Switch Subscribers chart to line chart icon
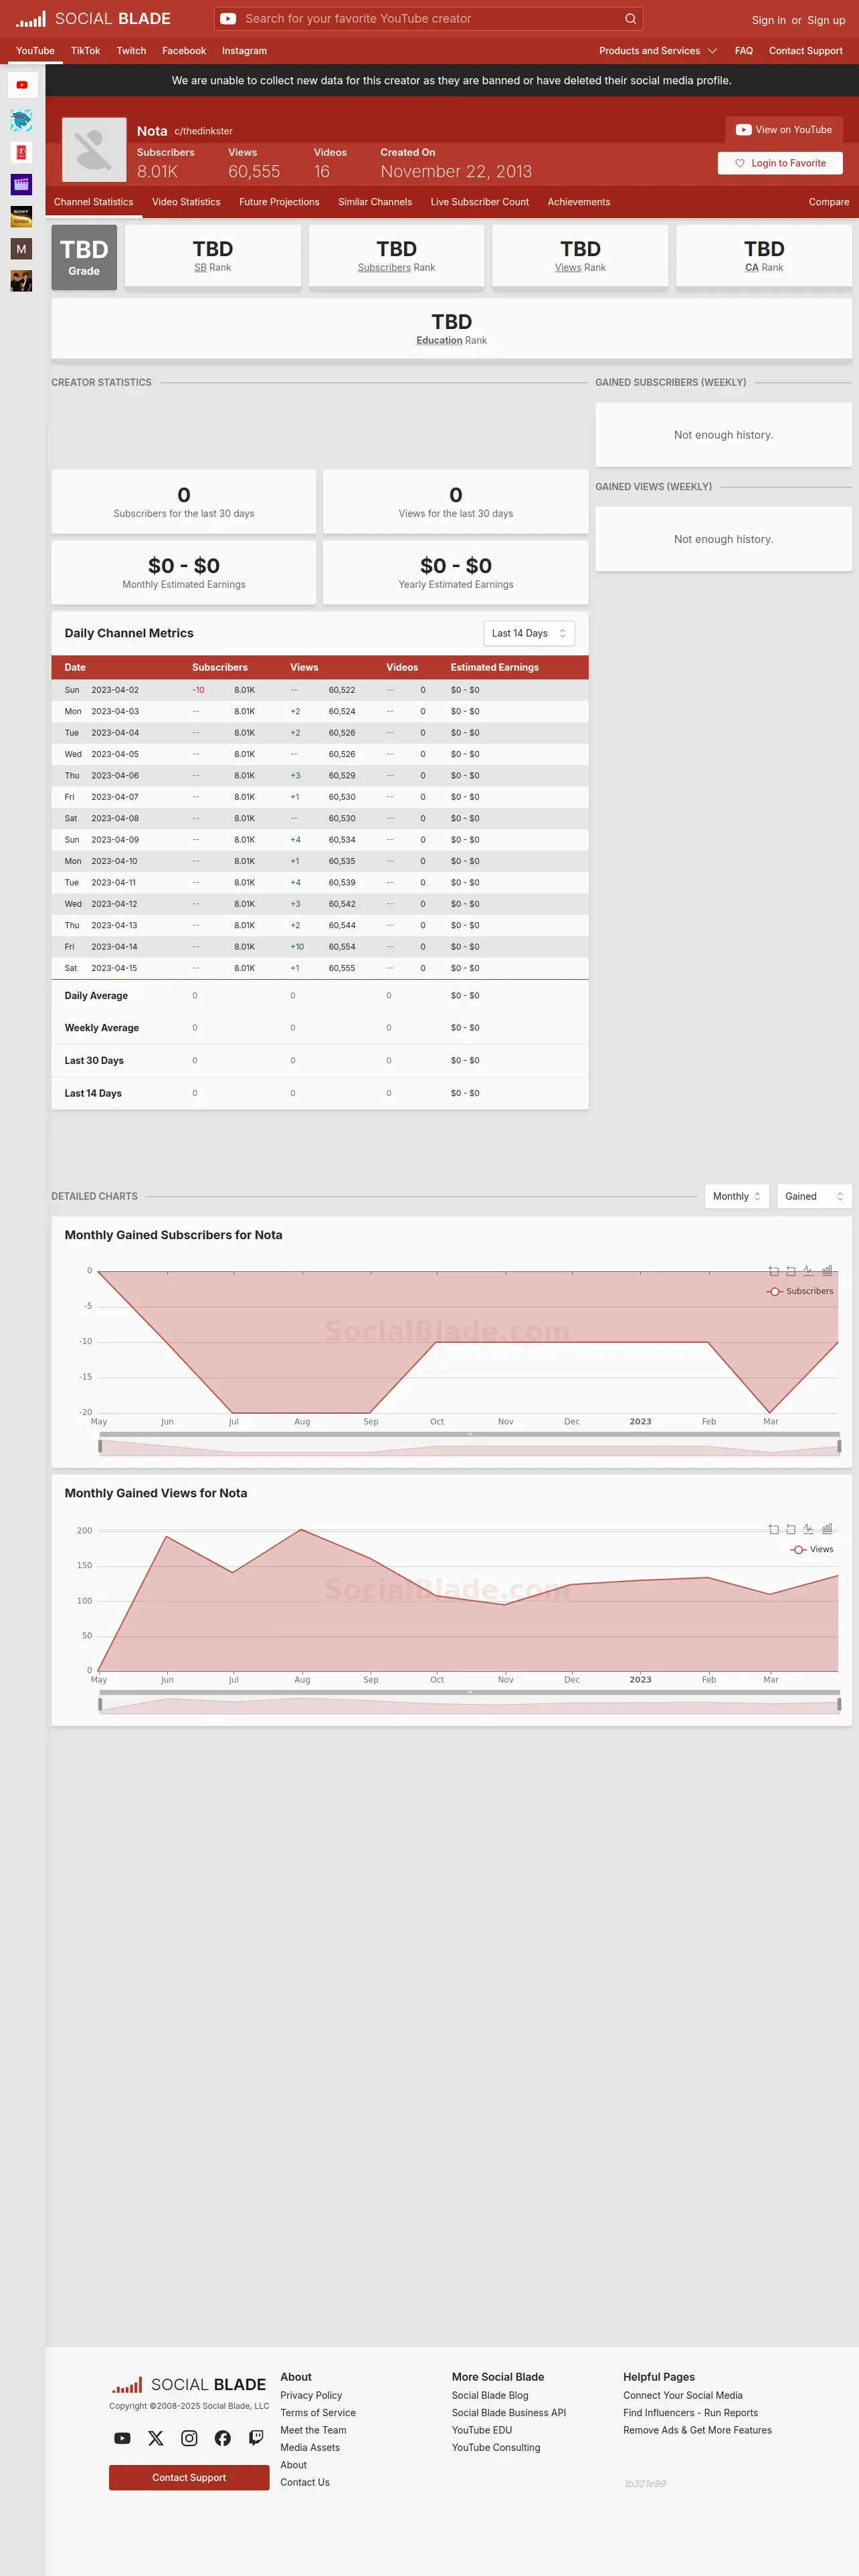 [808, 1271]
